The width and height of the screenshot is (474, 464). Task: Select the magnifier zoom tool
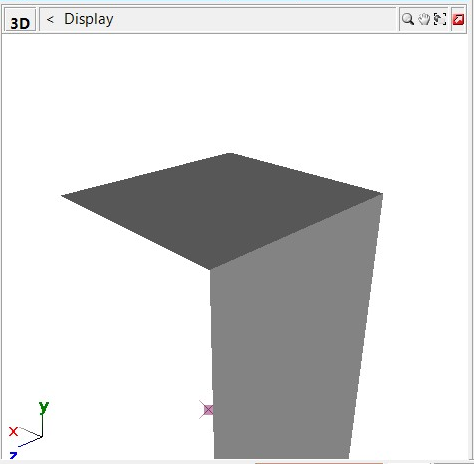[x=408, y=19]
